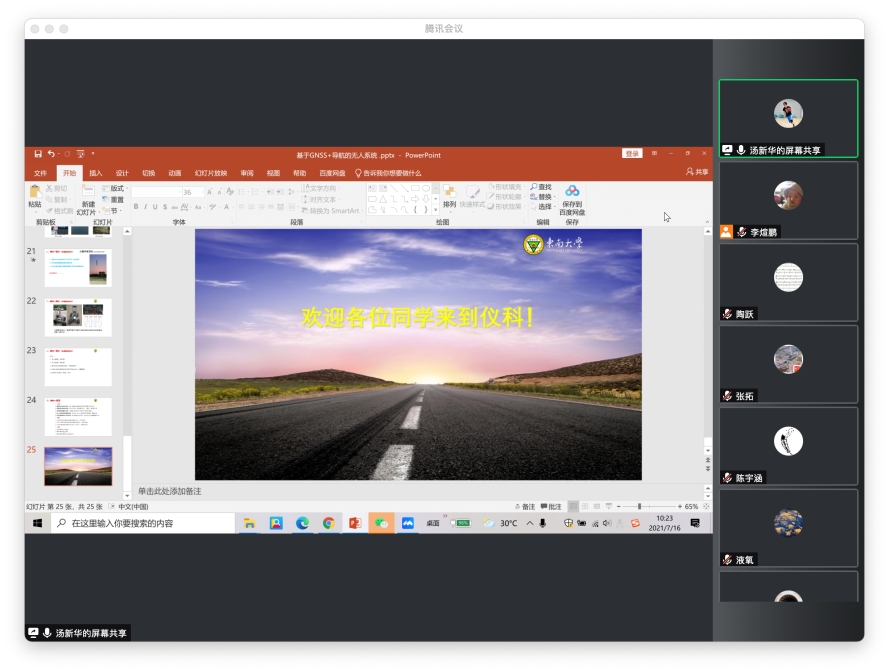Open the Select dropdown in editing group

(x=544, y=207)
